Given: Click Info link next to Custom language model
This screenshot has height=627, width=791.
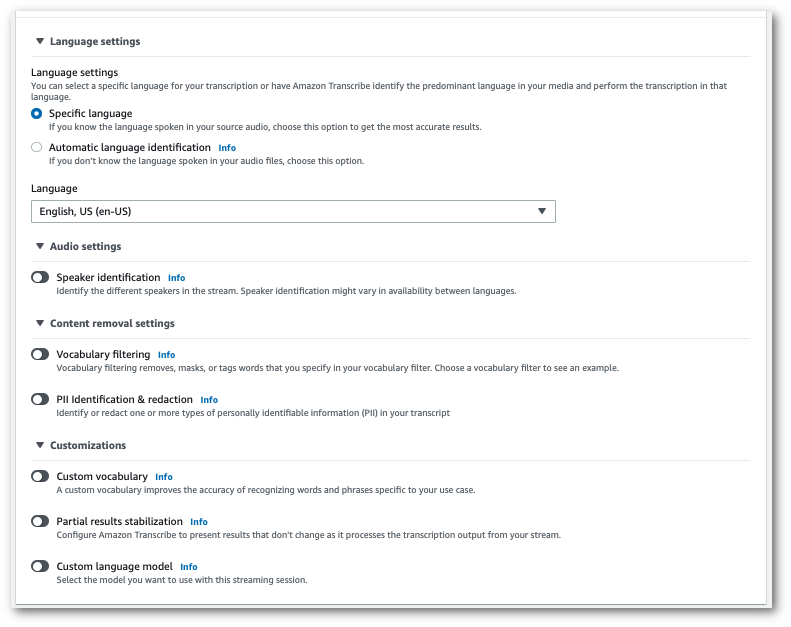Looking at the screenshot, I should [189, 567].
